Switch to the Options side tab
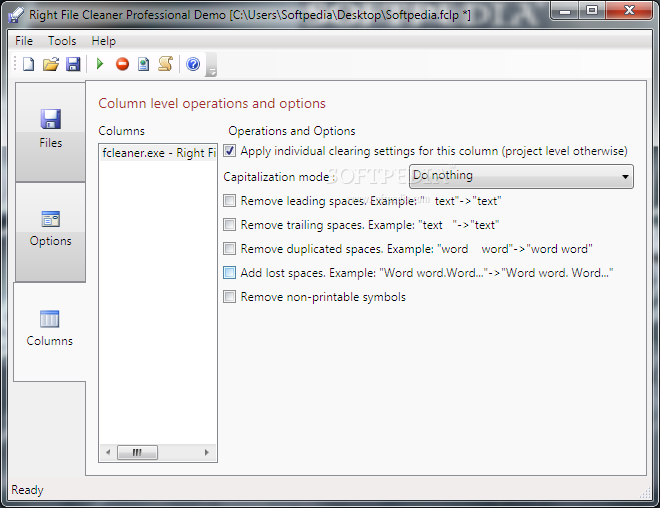This screenshot has height=508, width=660. [x=51, y=232]
